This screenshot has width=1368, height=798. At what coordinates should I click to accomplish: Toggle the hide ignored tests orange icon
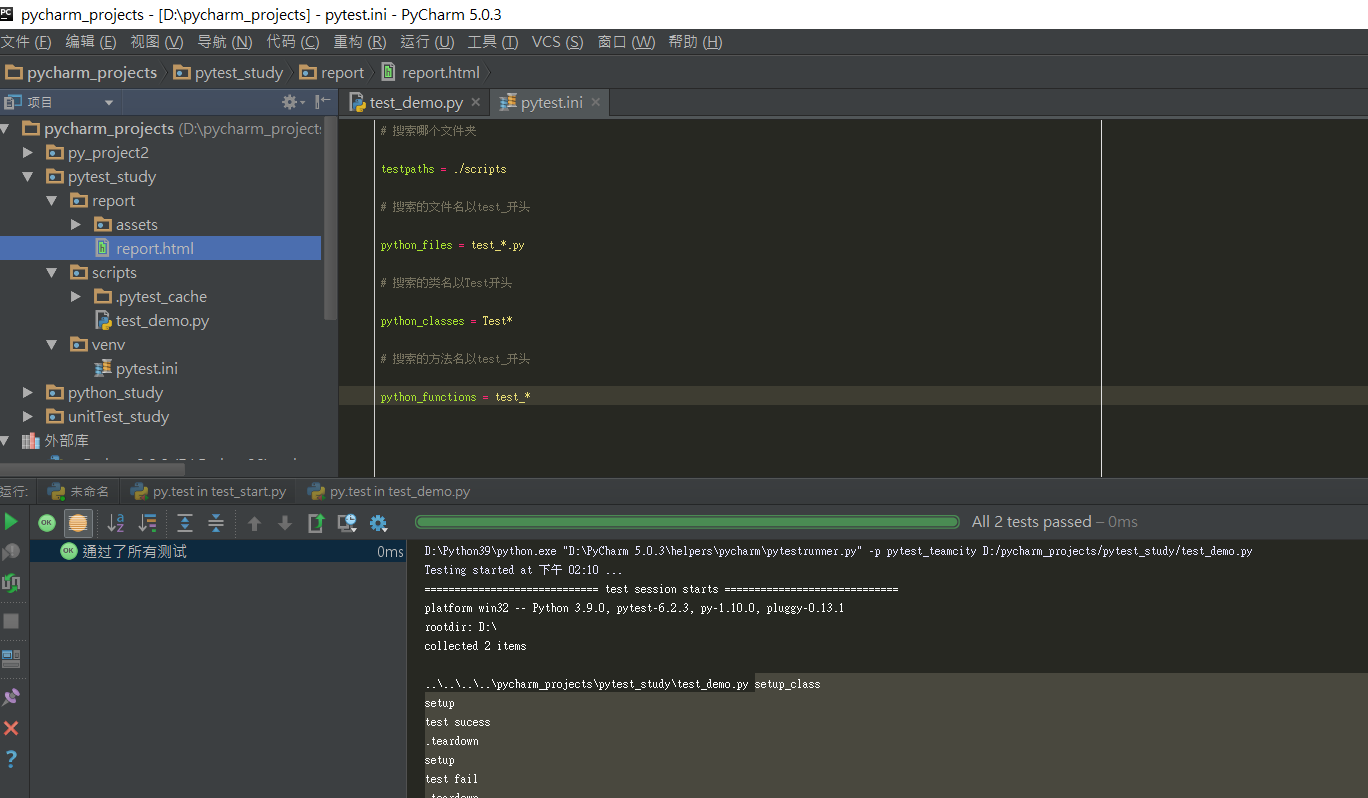click(x=78, y=522)
